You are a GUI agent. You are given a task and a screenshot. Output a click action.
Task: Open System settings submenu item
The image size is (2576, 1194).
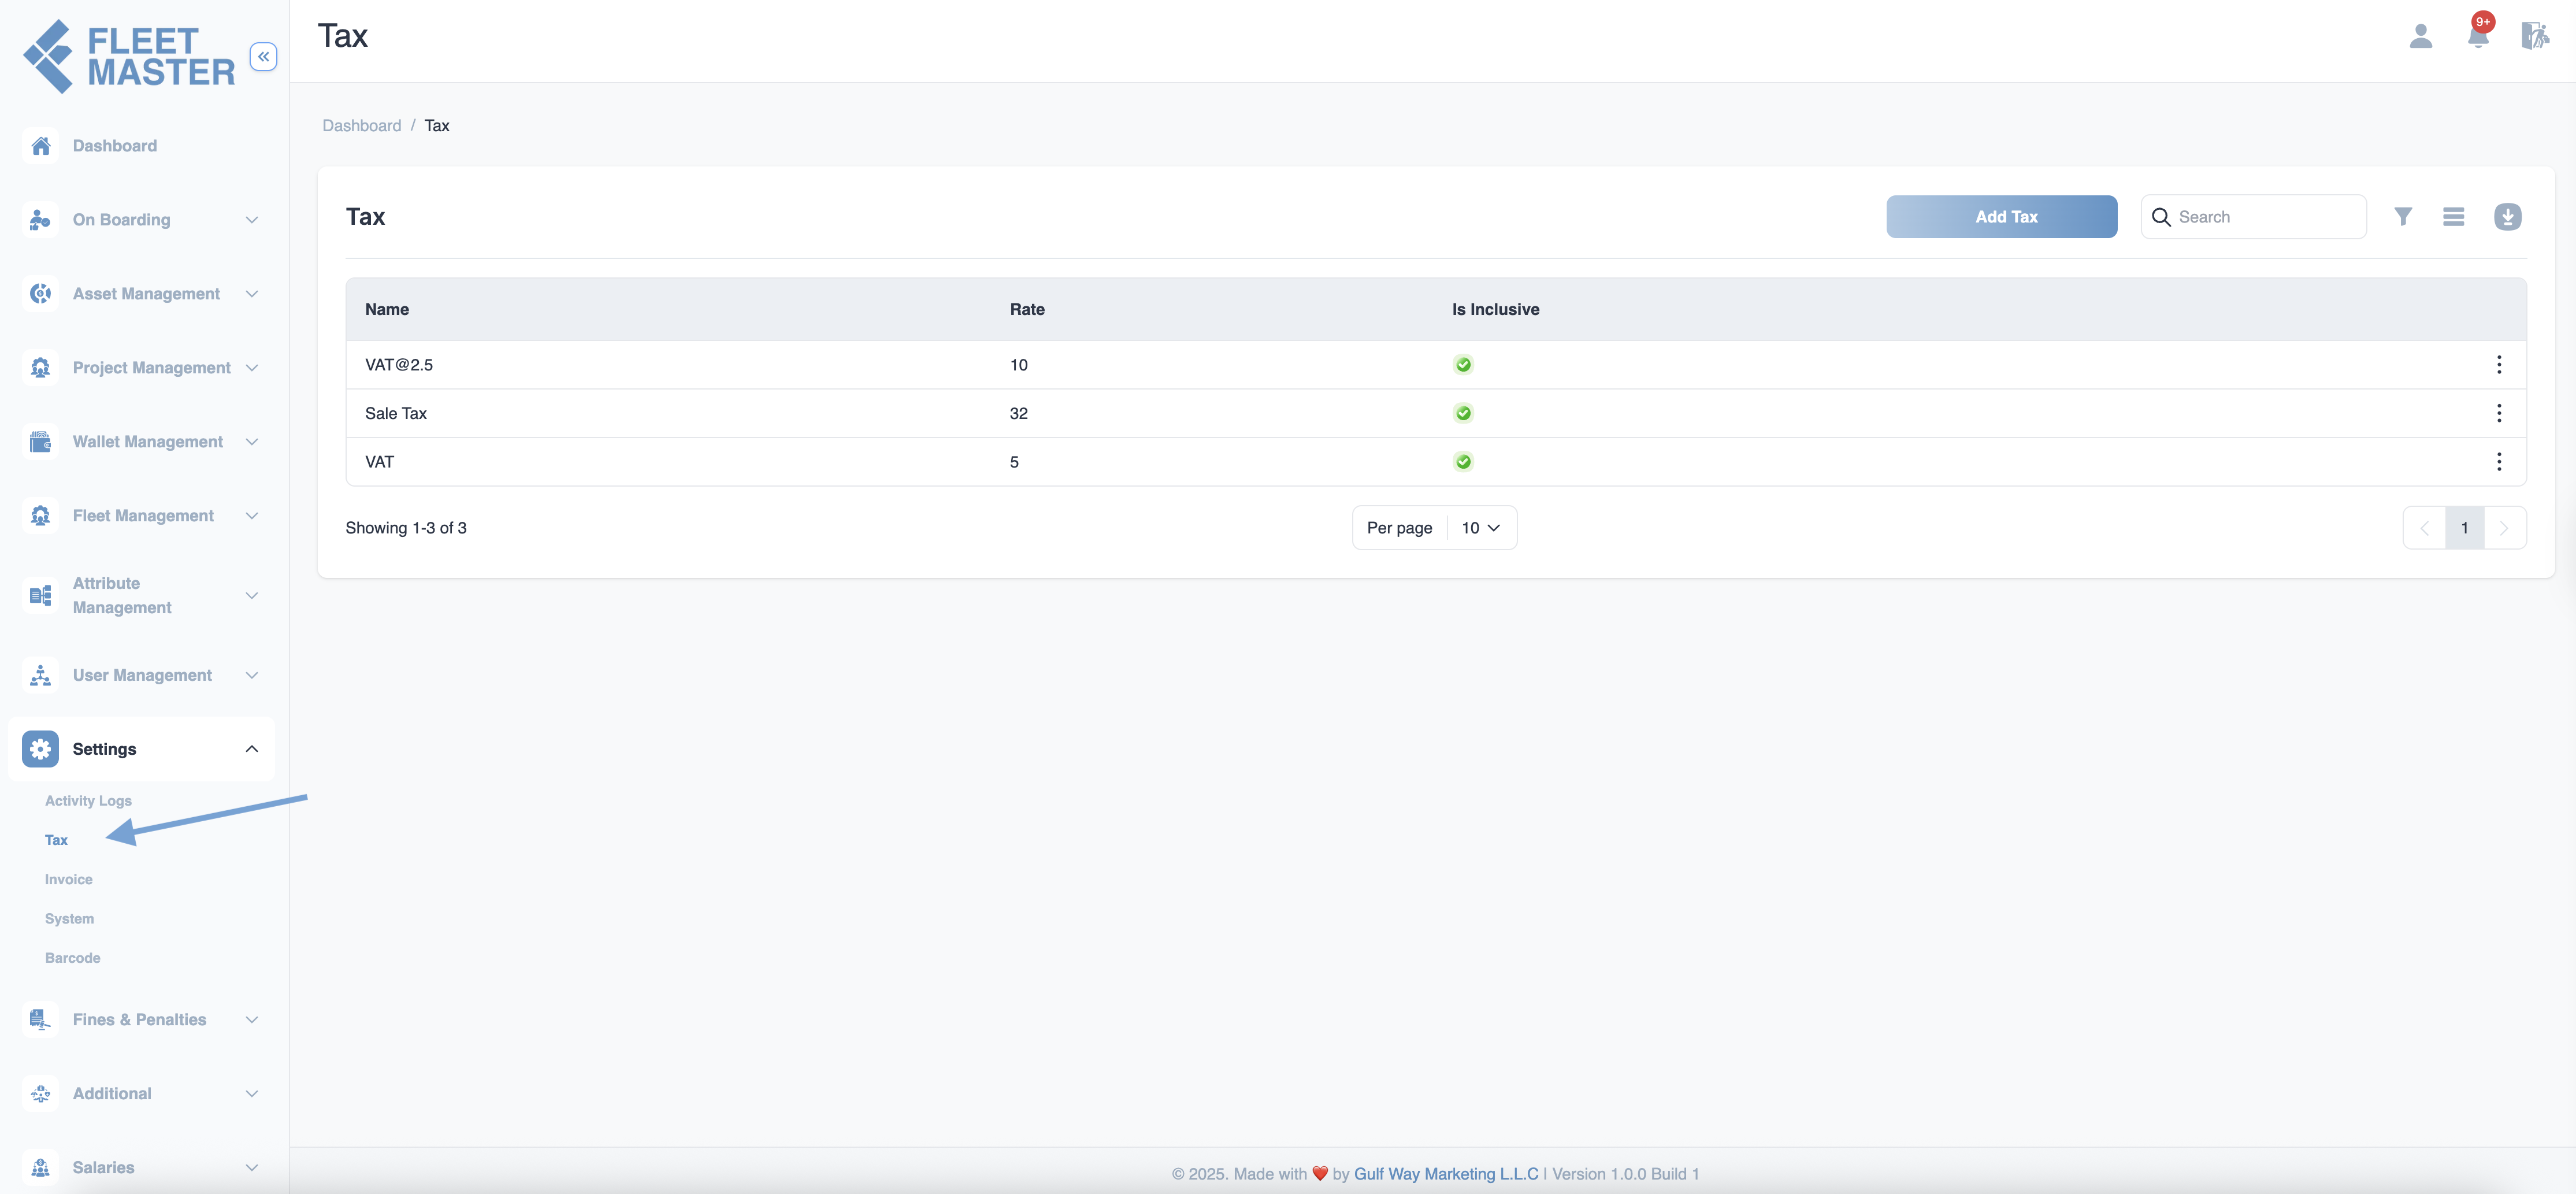69,919
